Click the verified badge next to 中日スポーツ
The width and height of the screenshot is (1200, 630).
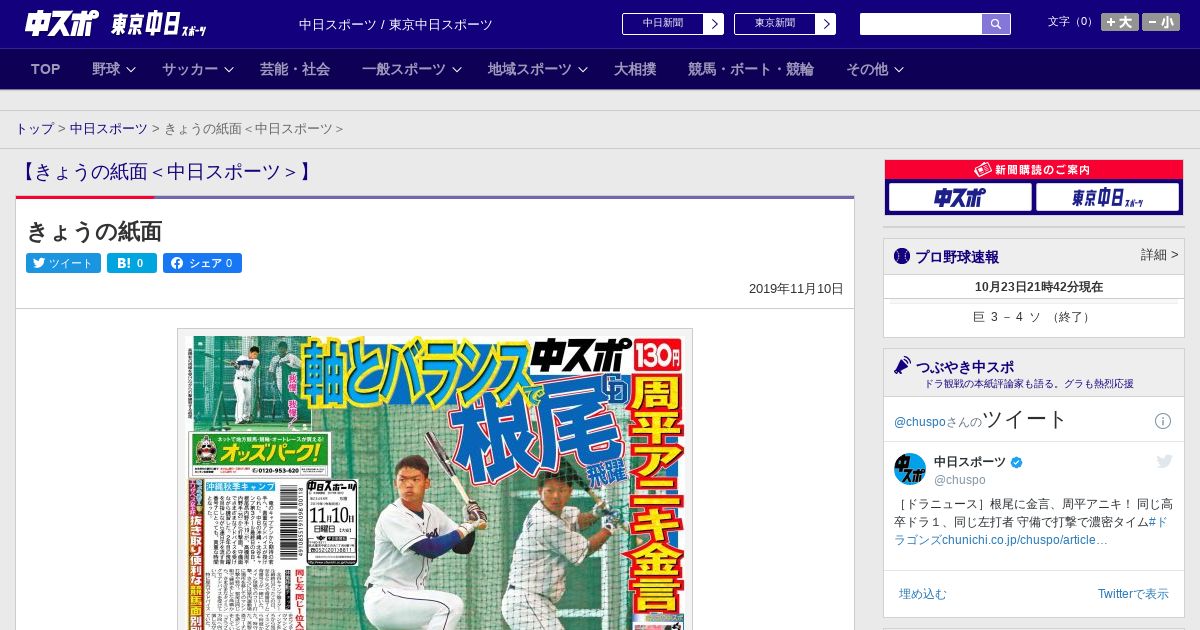point(1017,462)
